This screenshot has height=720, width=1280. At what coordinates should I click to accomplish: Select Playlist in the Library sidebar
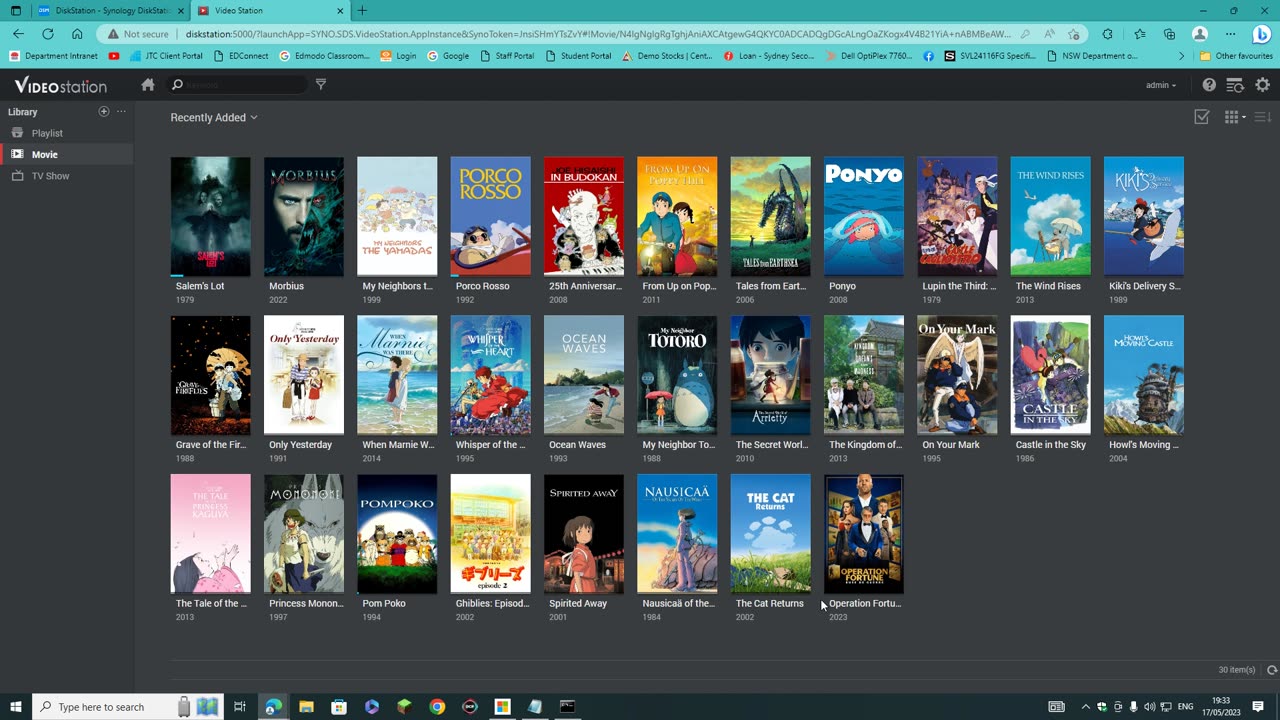tap(67, 133)
